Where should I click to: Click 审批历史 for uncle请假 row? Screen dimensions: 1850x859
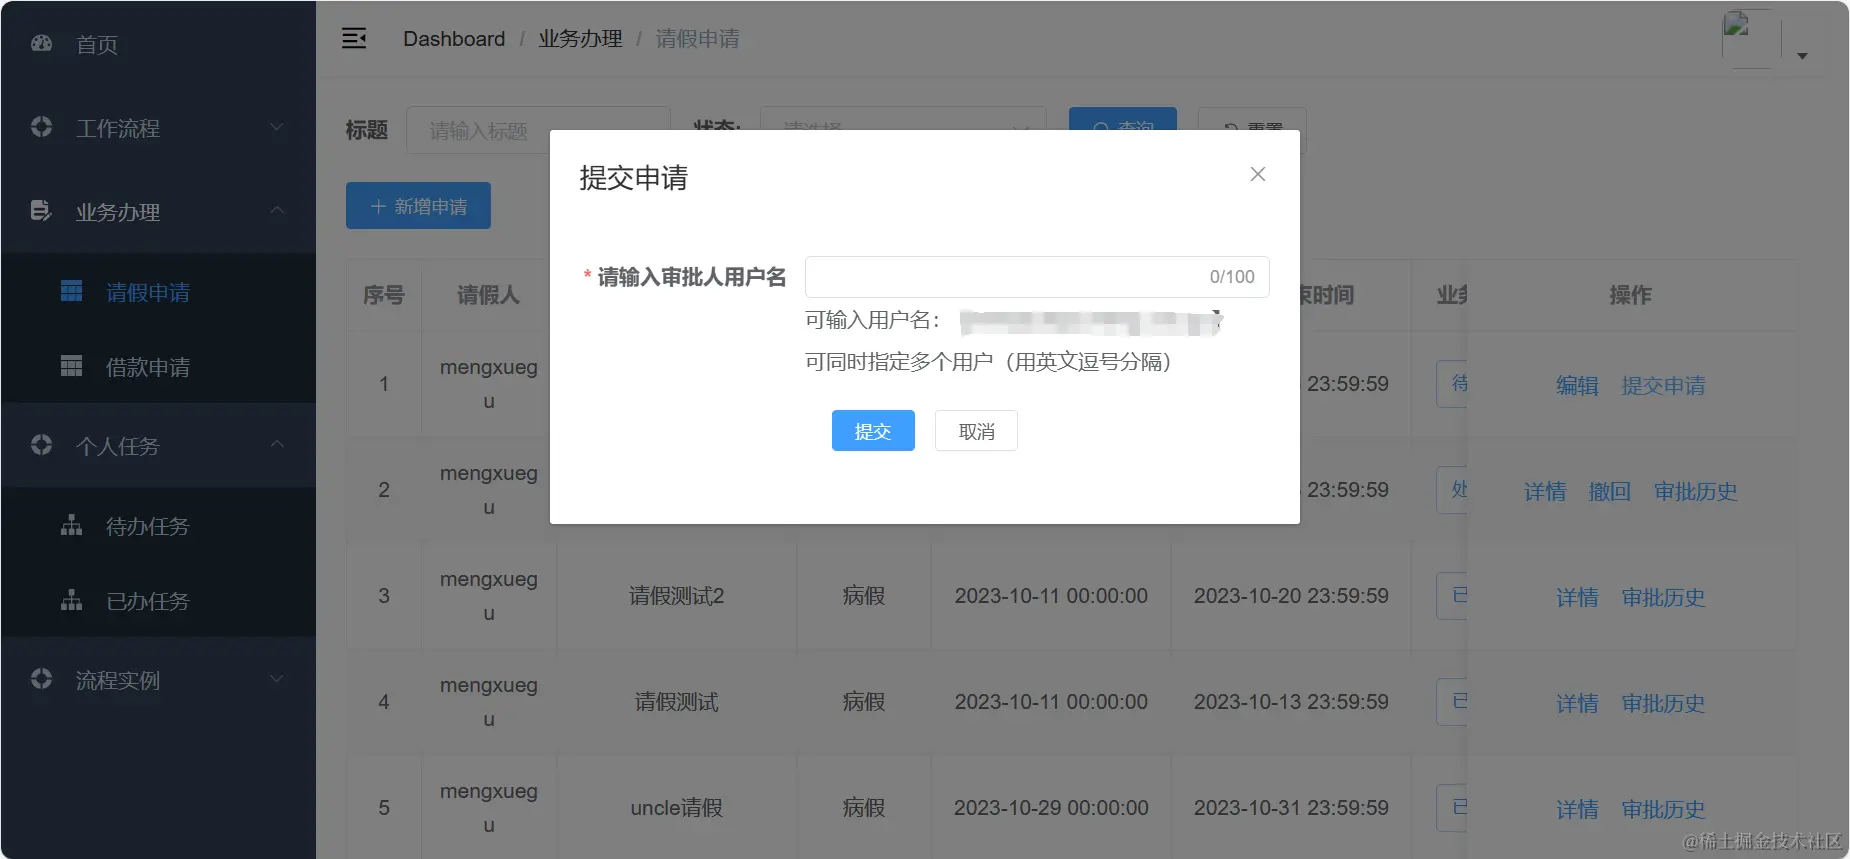[x=1663, y=809]
